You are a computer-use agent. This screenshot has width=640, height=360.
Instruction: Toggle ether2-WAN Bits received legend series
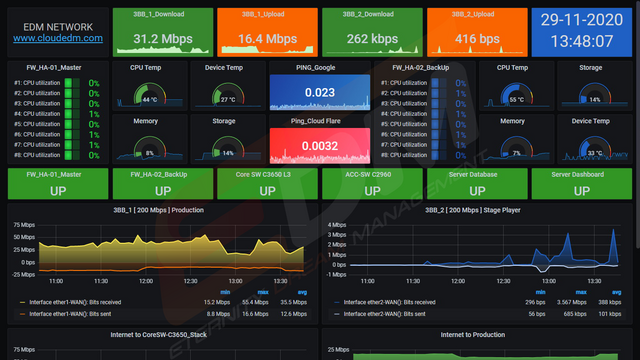389,302
